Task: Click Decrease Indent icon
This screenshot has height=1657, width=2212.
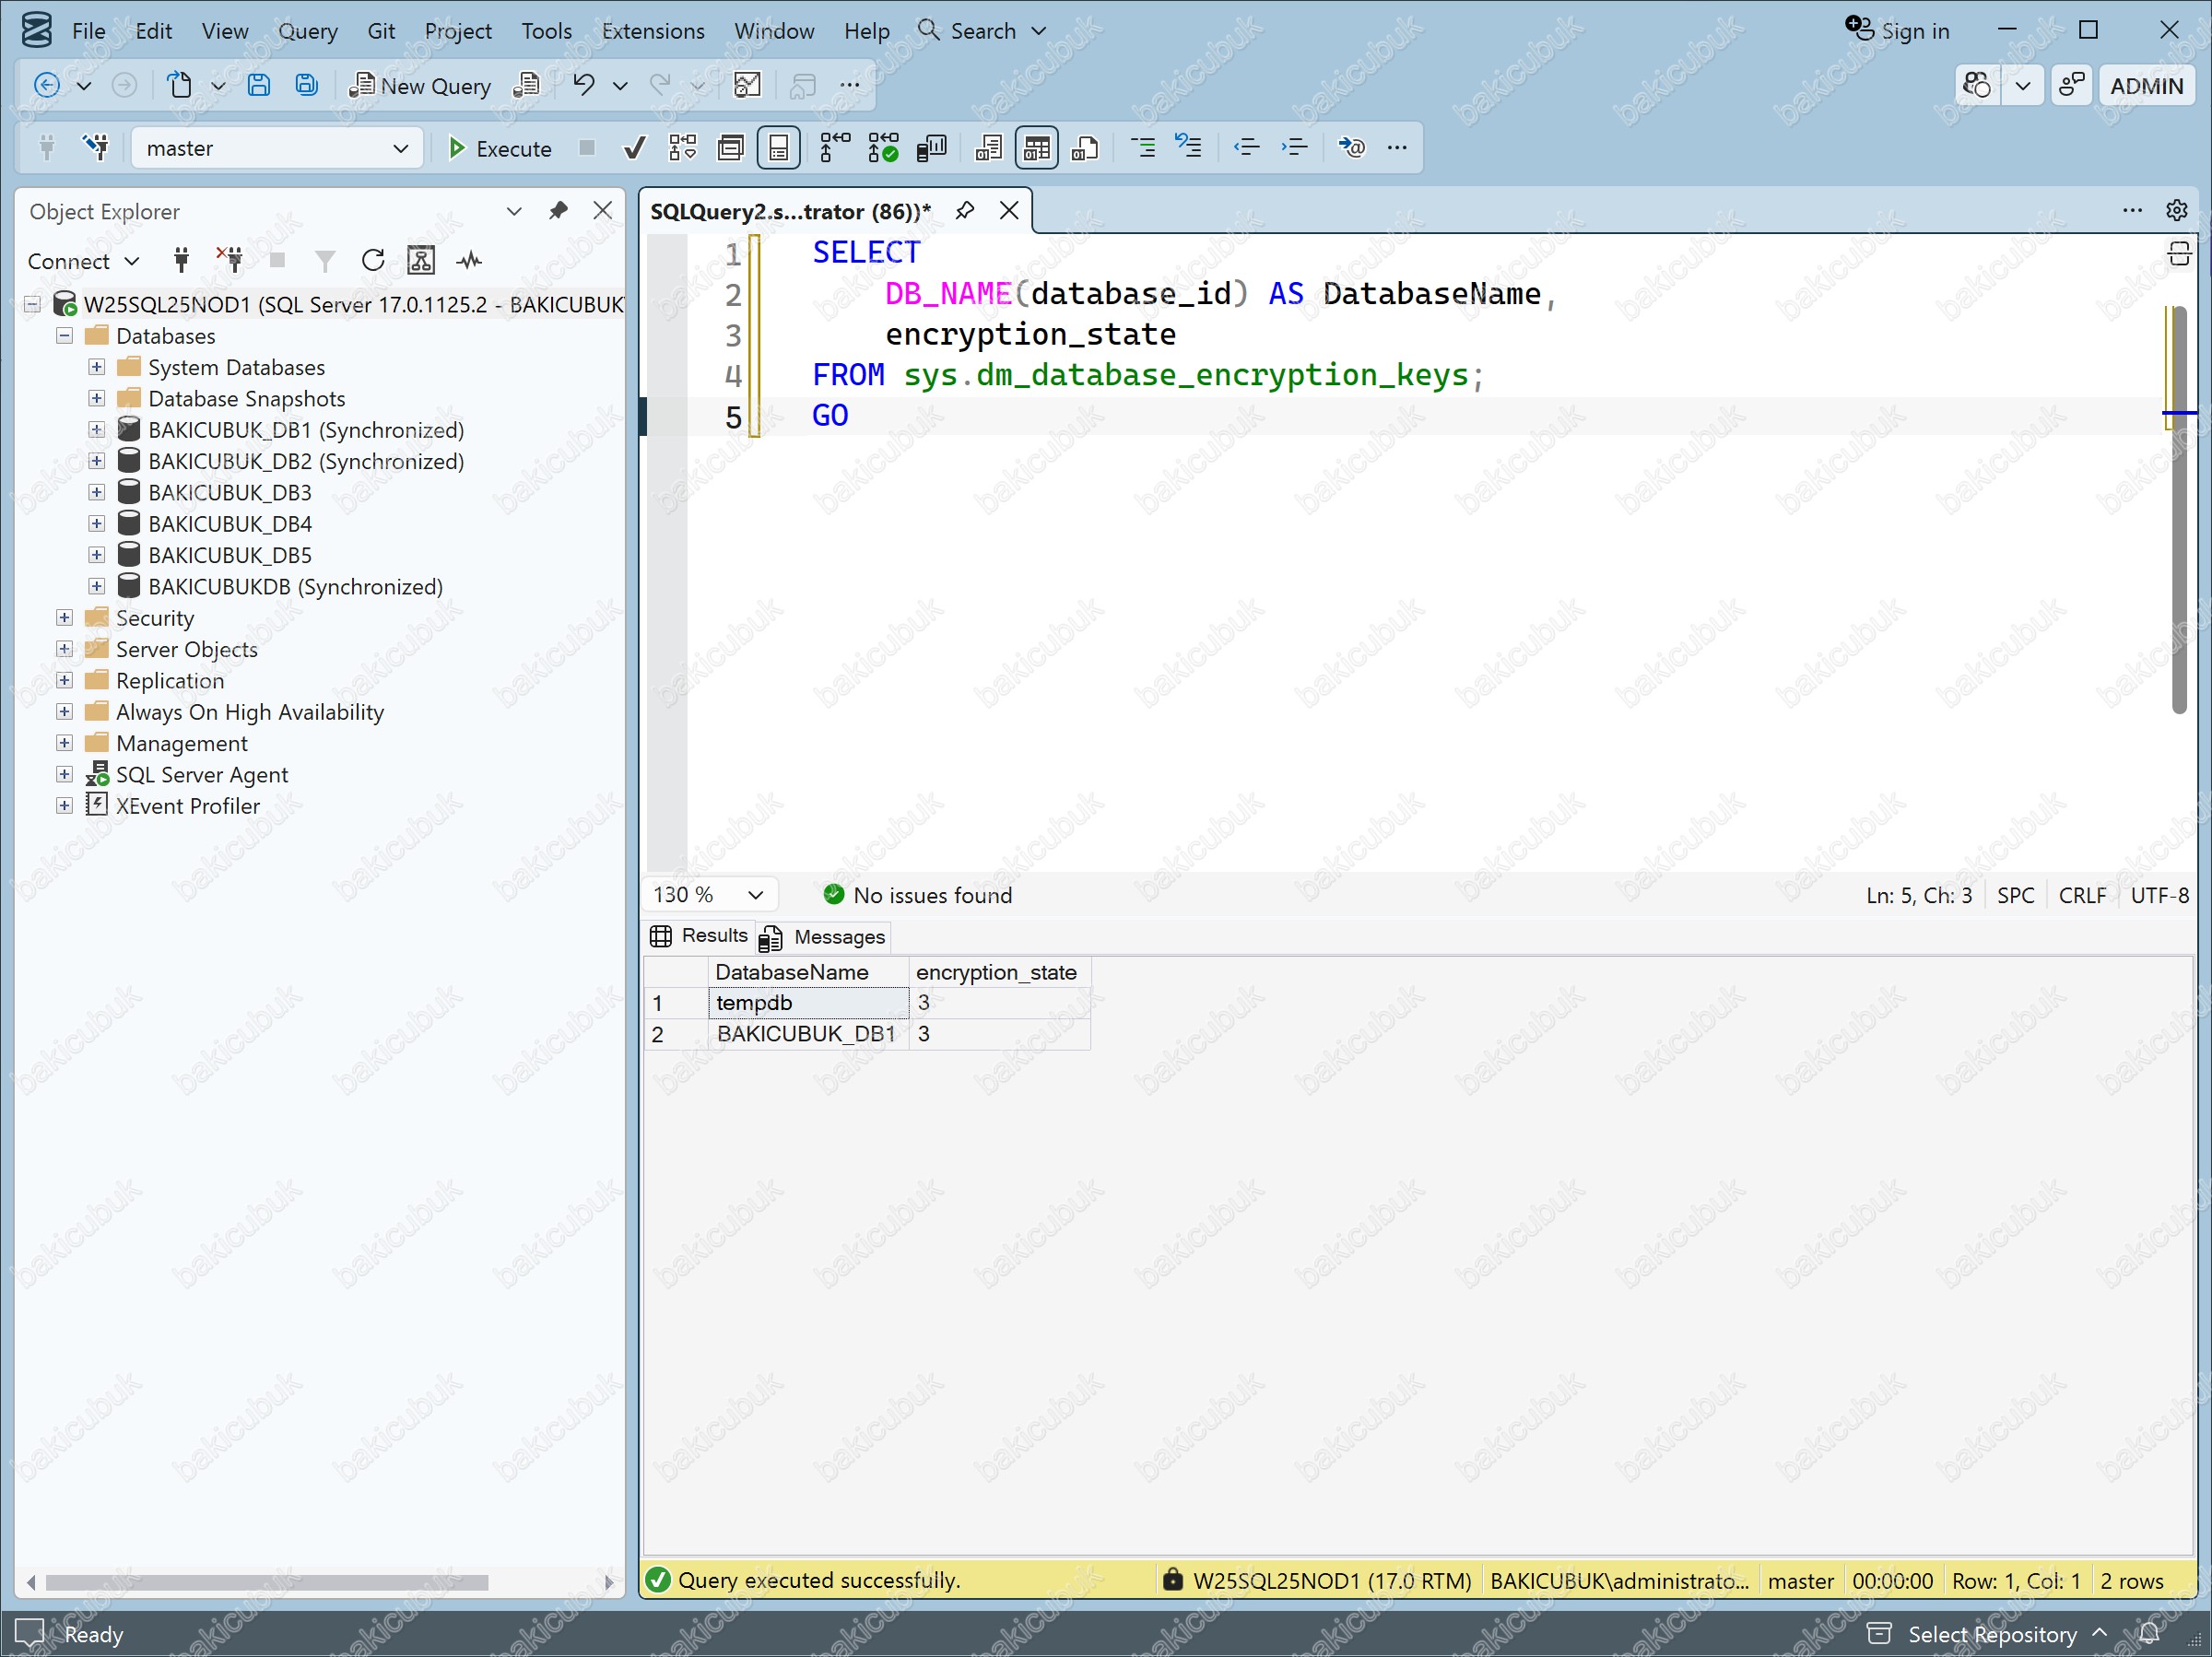Action: point(1246,149)
